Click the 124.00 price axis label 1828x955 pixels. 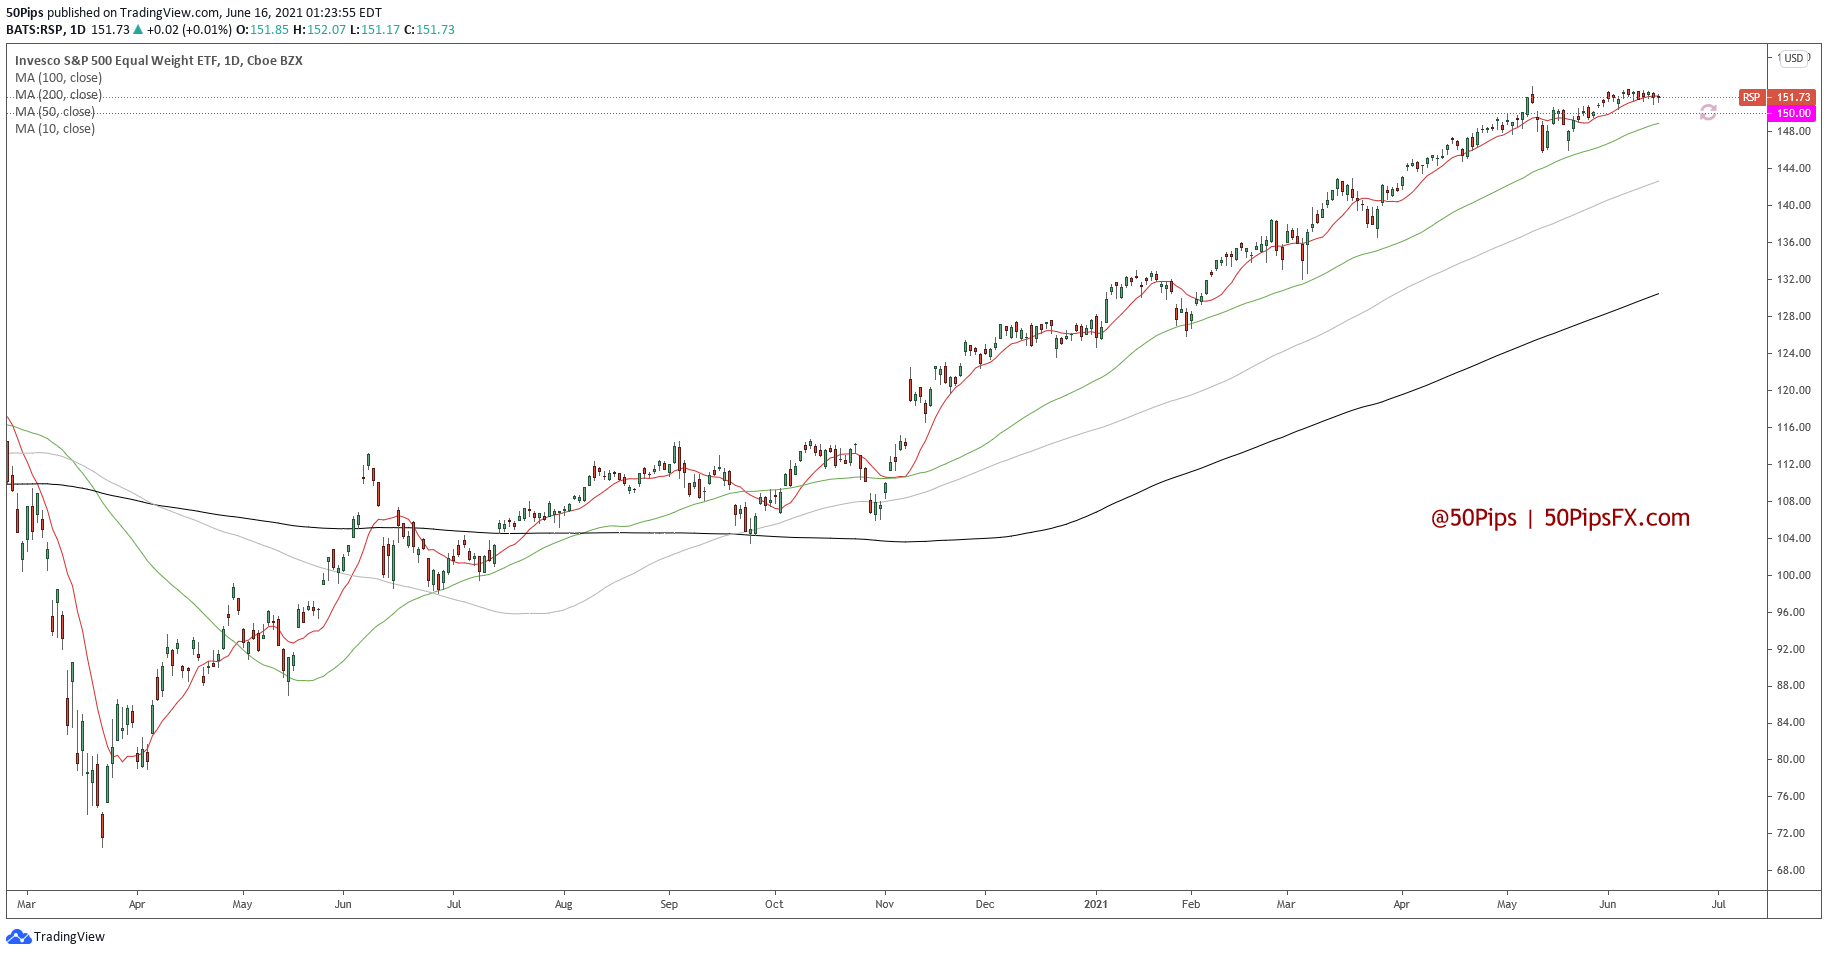(1794, 353)
